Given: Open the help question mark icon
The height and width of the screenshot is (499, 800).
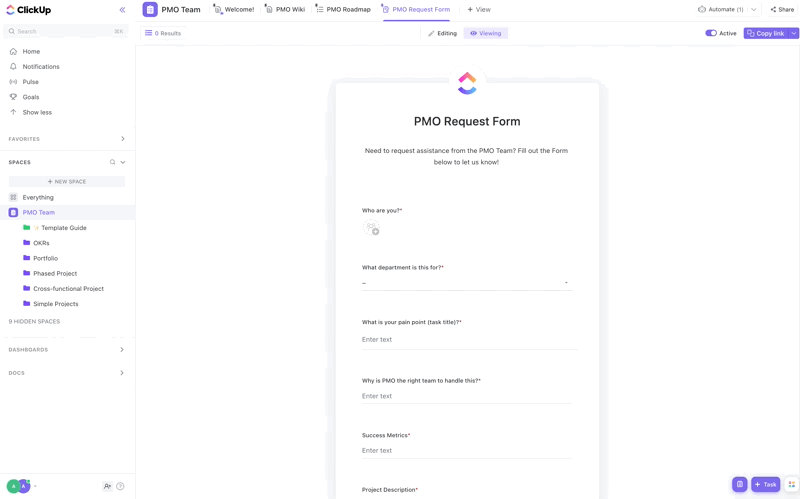Looking at the screenshot, I should pyautogui.click(x=120, y=486).
